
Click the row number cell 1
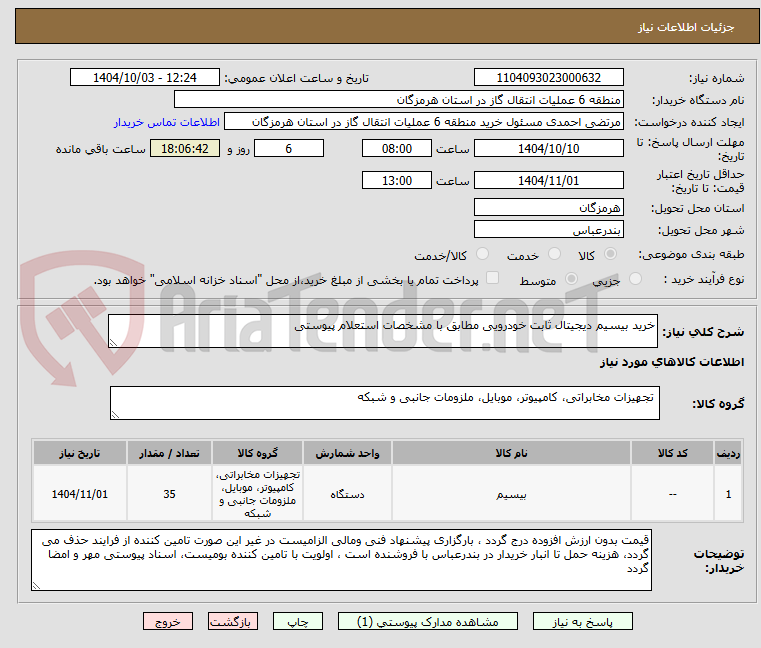tap(728, 494)
